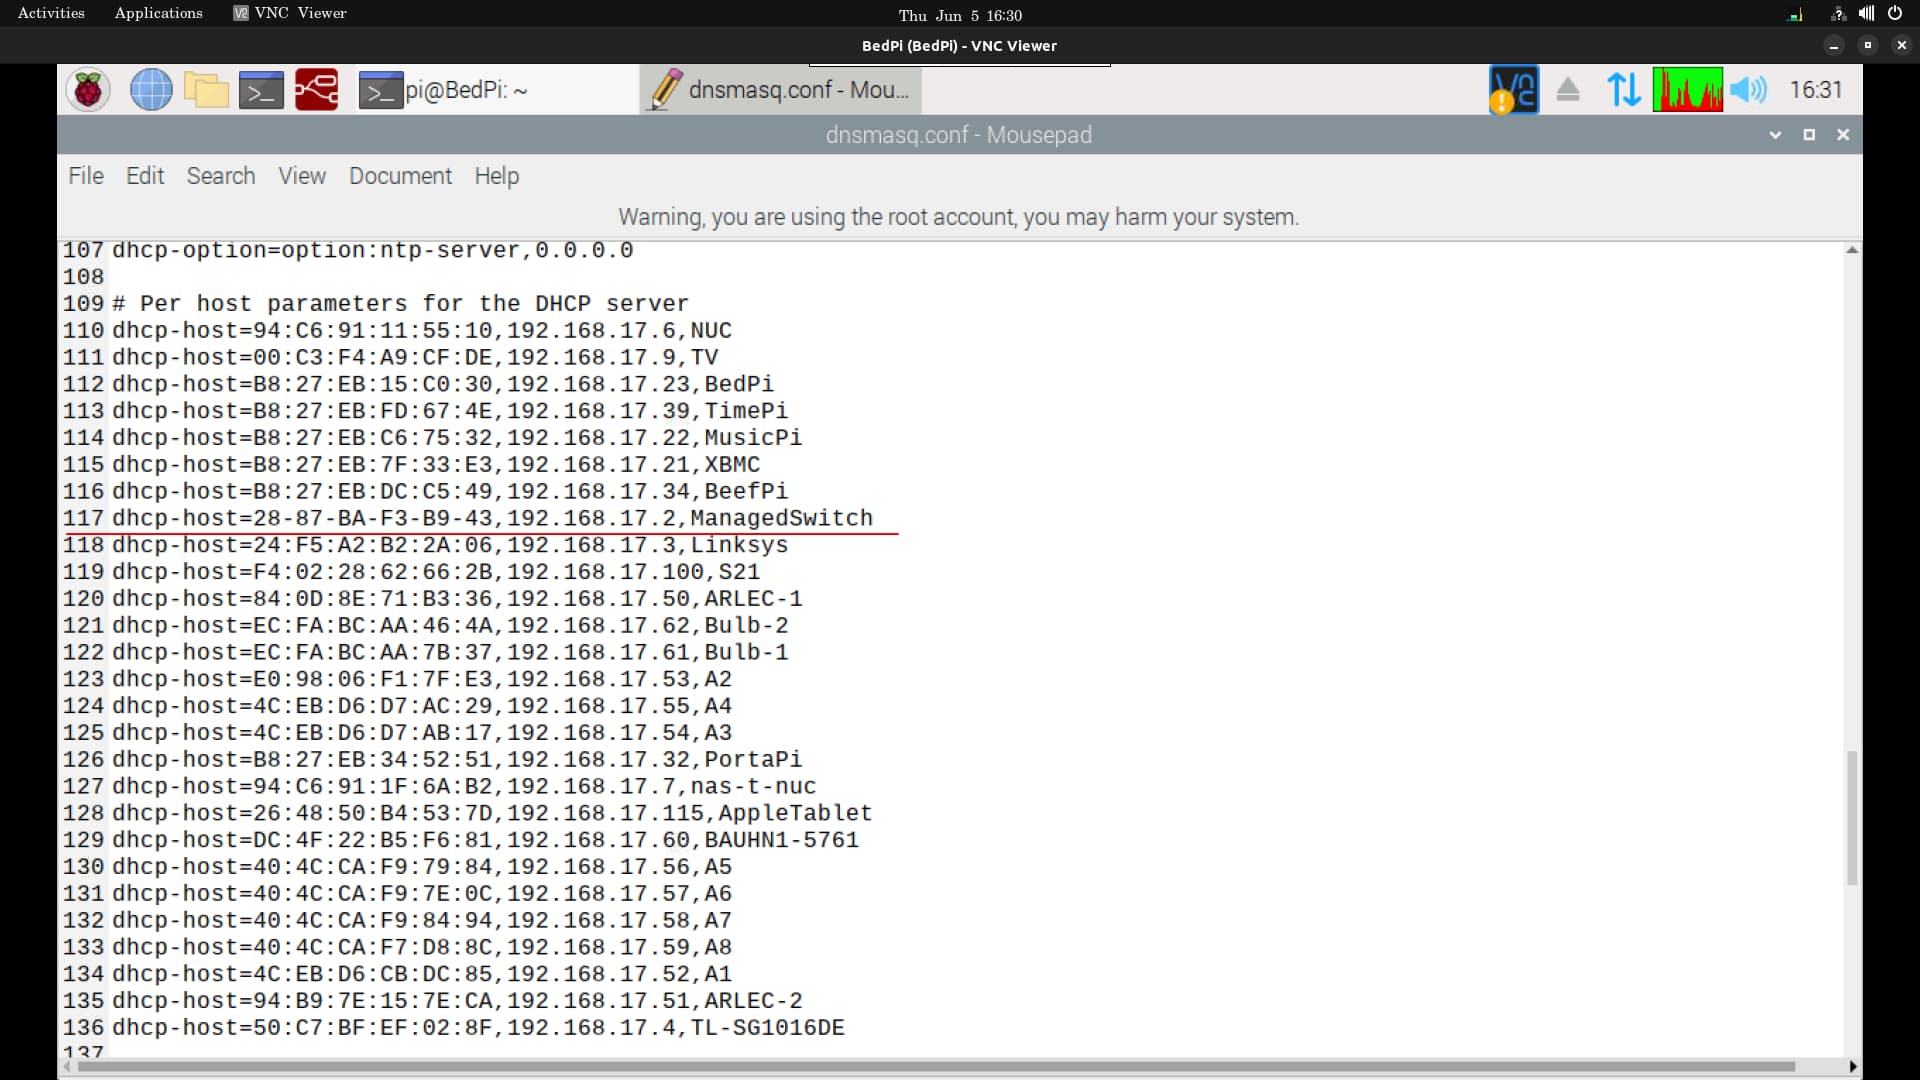Screen dimensions: 1920x1080
Task: Click the PortaPi entry on line 126
Action: [457, 760]
